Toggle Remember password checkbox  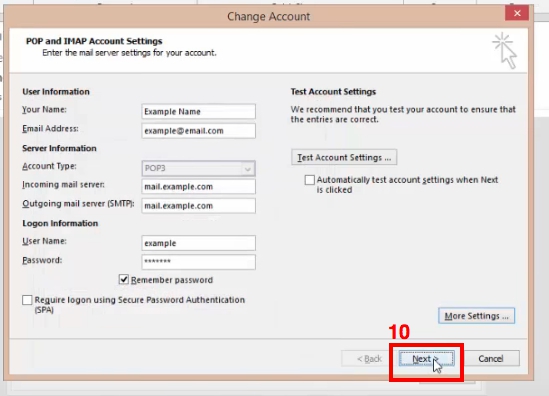pyautogui.click(x=124, y=280)
